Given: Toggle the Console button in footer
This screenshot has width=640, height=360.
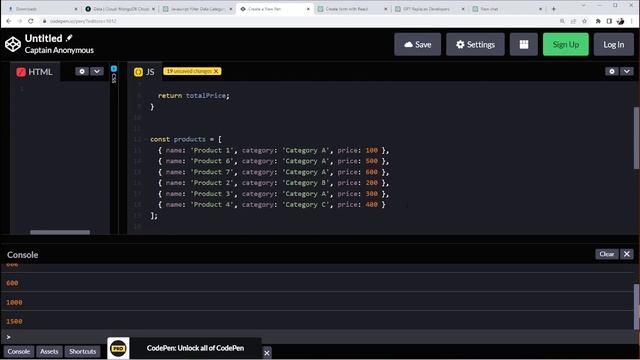Looking at the screenshot, I should [19, 351].
